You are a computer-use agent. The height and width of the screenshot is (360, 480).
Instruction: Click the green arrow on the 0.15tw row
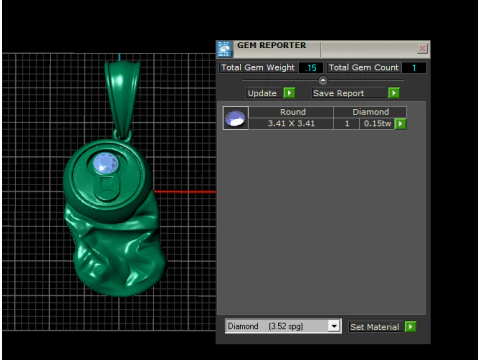pos(400,124)
